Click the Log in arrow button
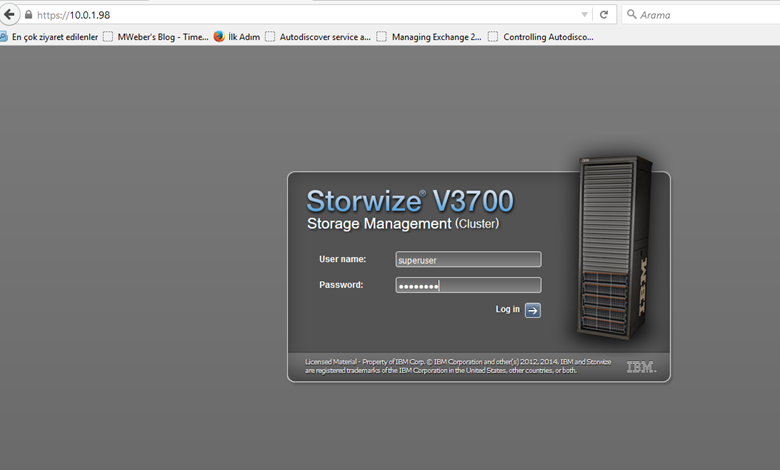This screenshot has width=780, height=470. (x=533, y=310)
